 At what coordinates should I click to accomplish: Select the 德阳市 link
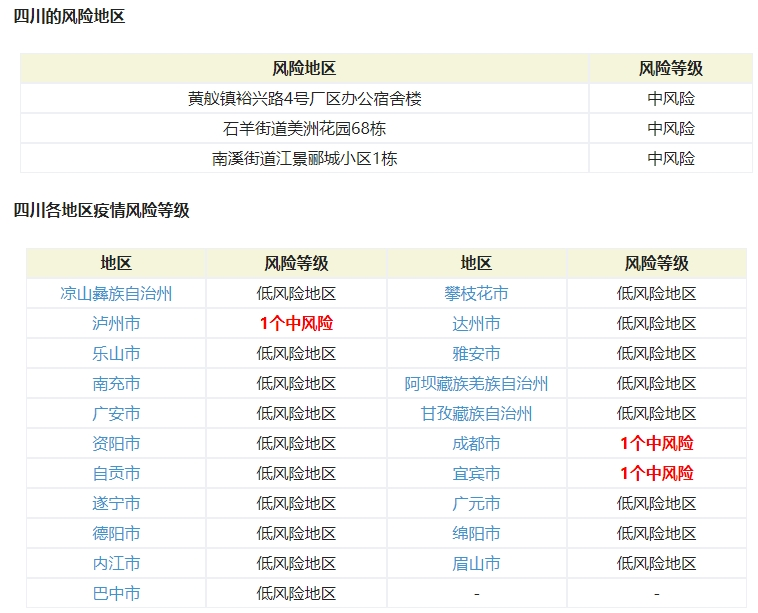pyautogui.click(x=116, y=534)
